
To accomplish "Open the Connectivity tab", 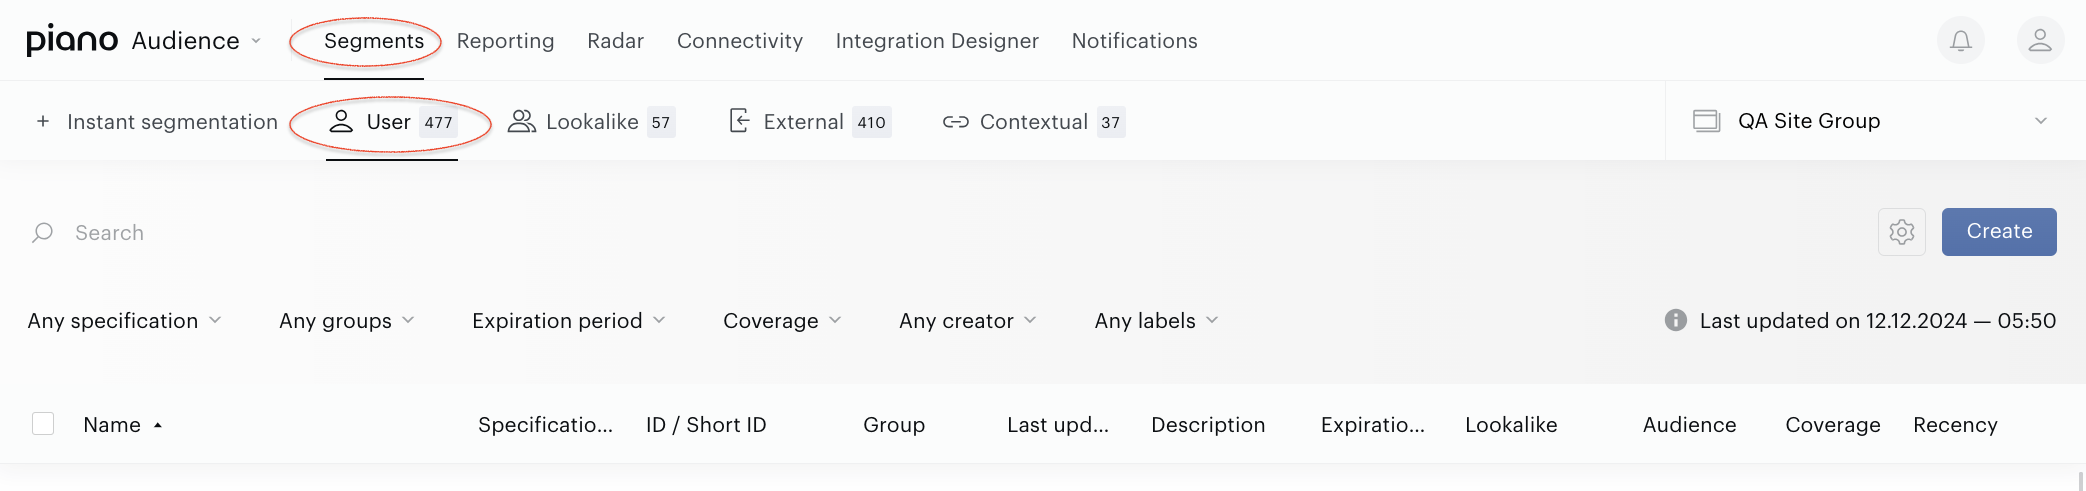I will pos(740,41).
